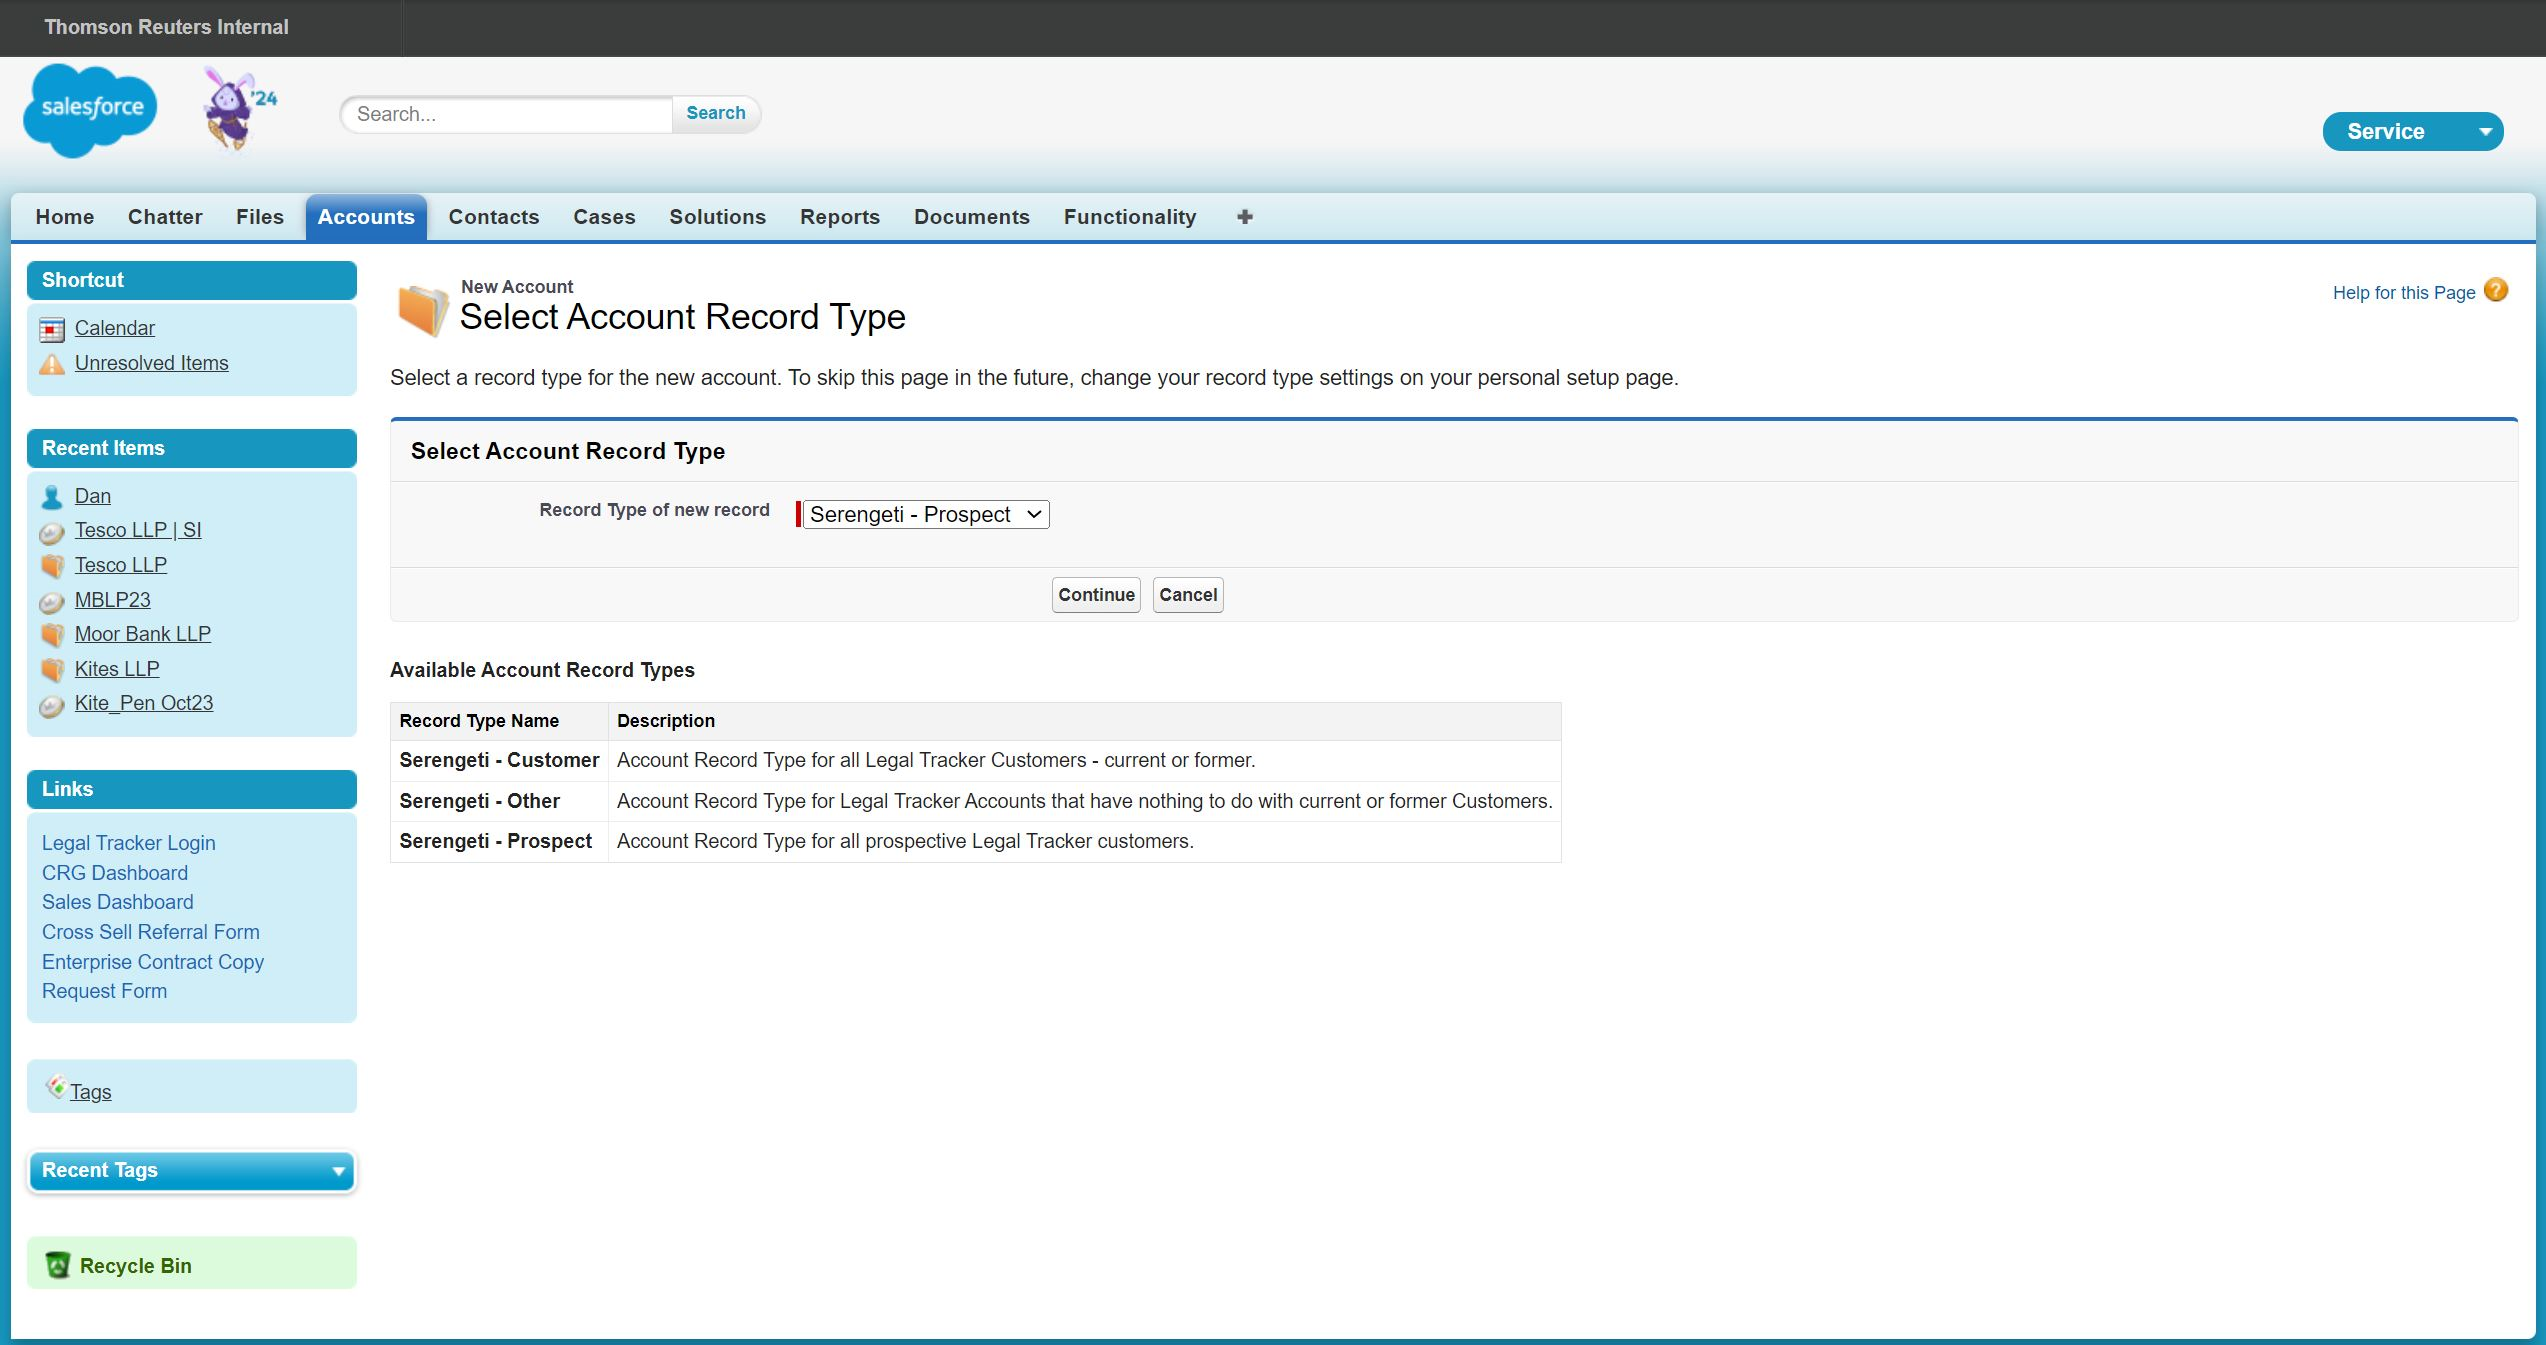2546x1345 pixels.
Task: Click the plus icon to add tabs
Action: click(1245, 217)
